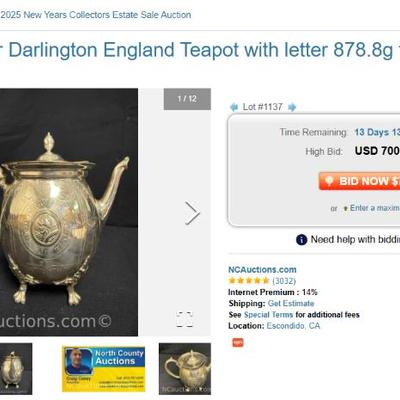Go to the previous lot arrow

(234, 107)
